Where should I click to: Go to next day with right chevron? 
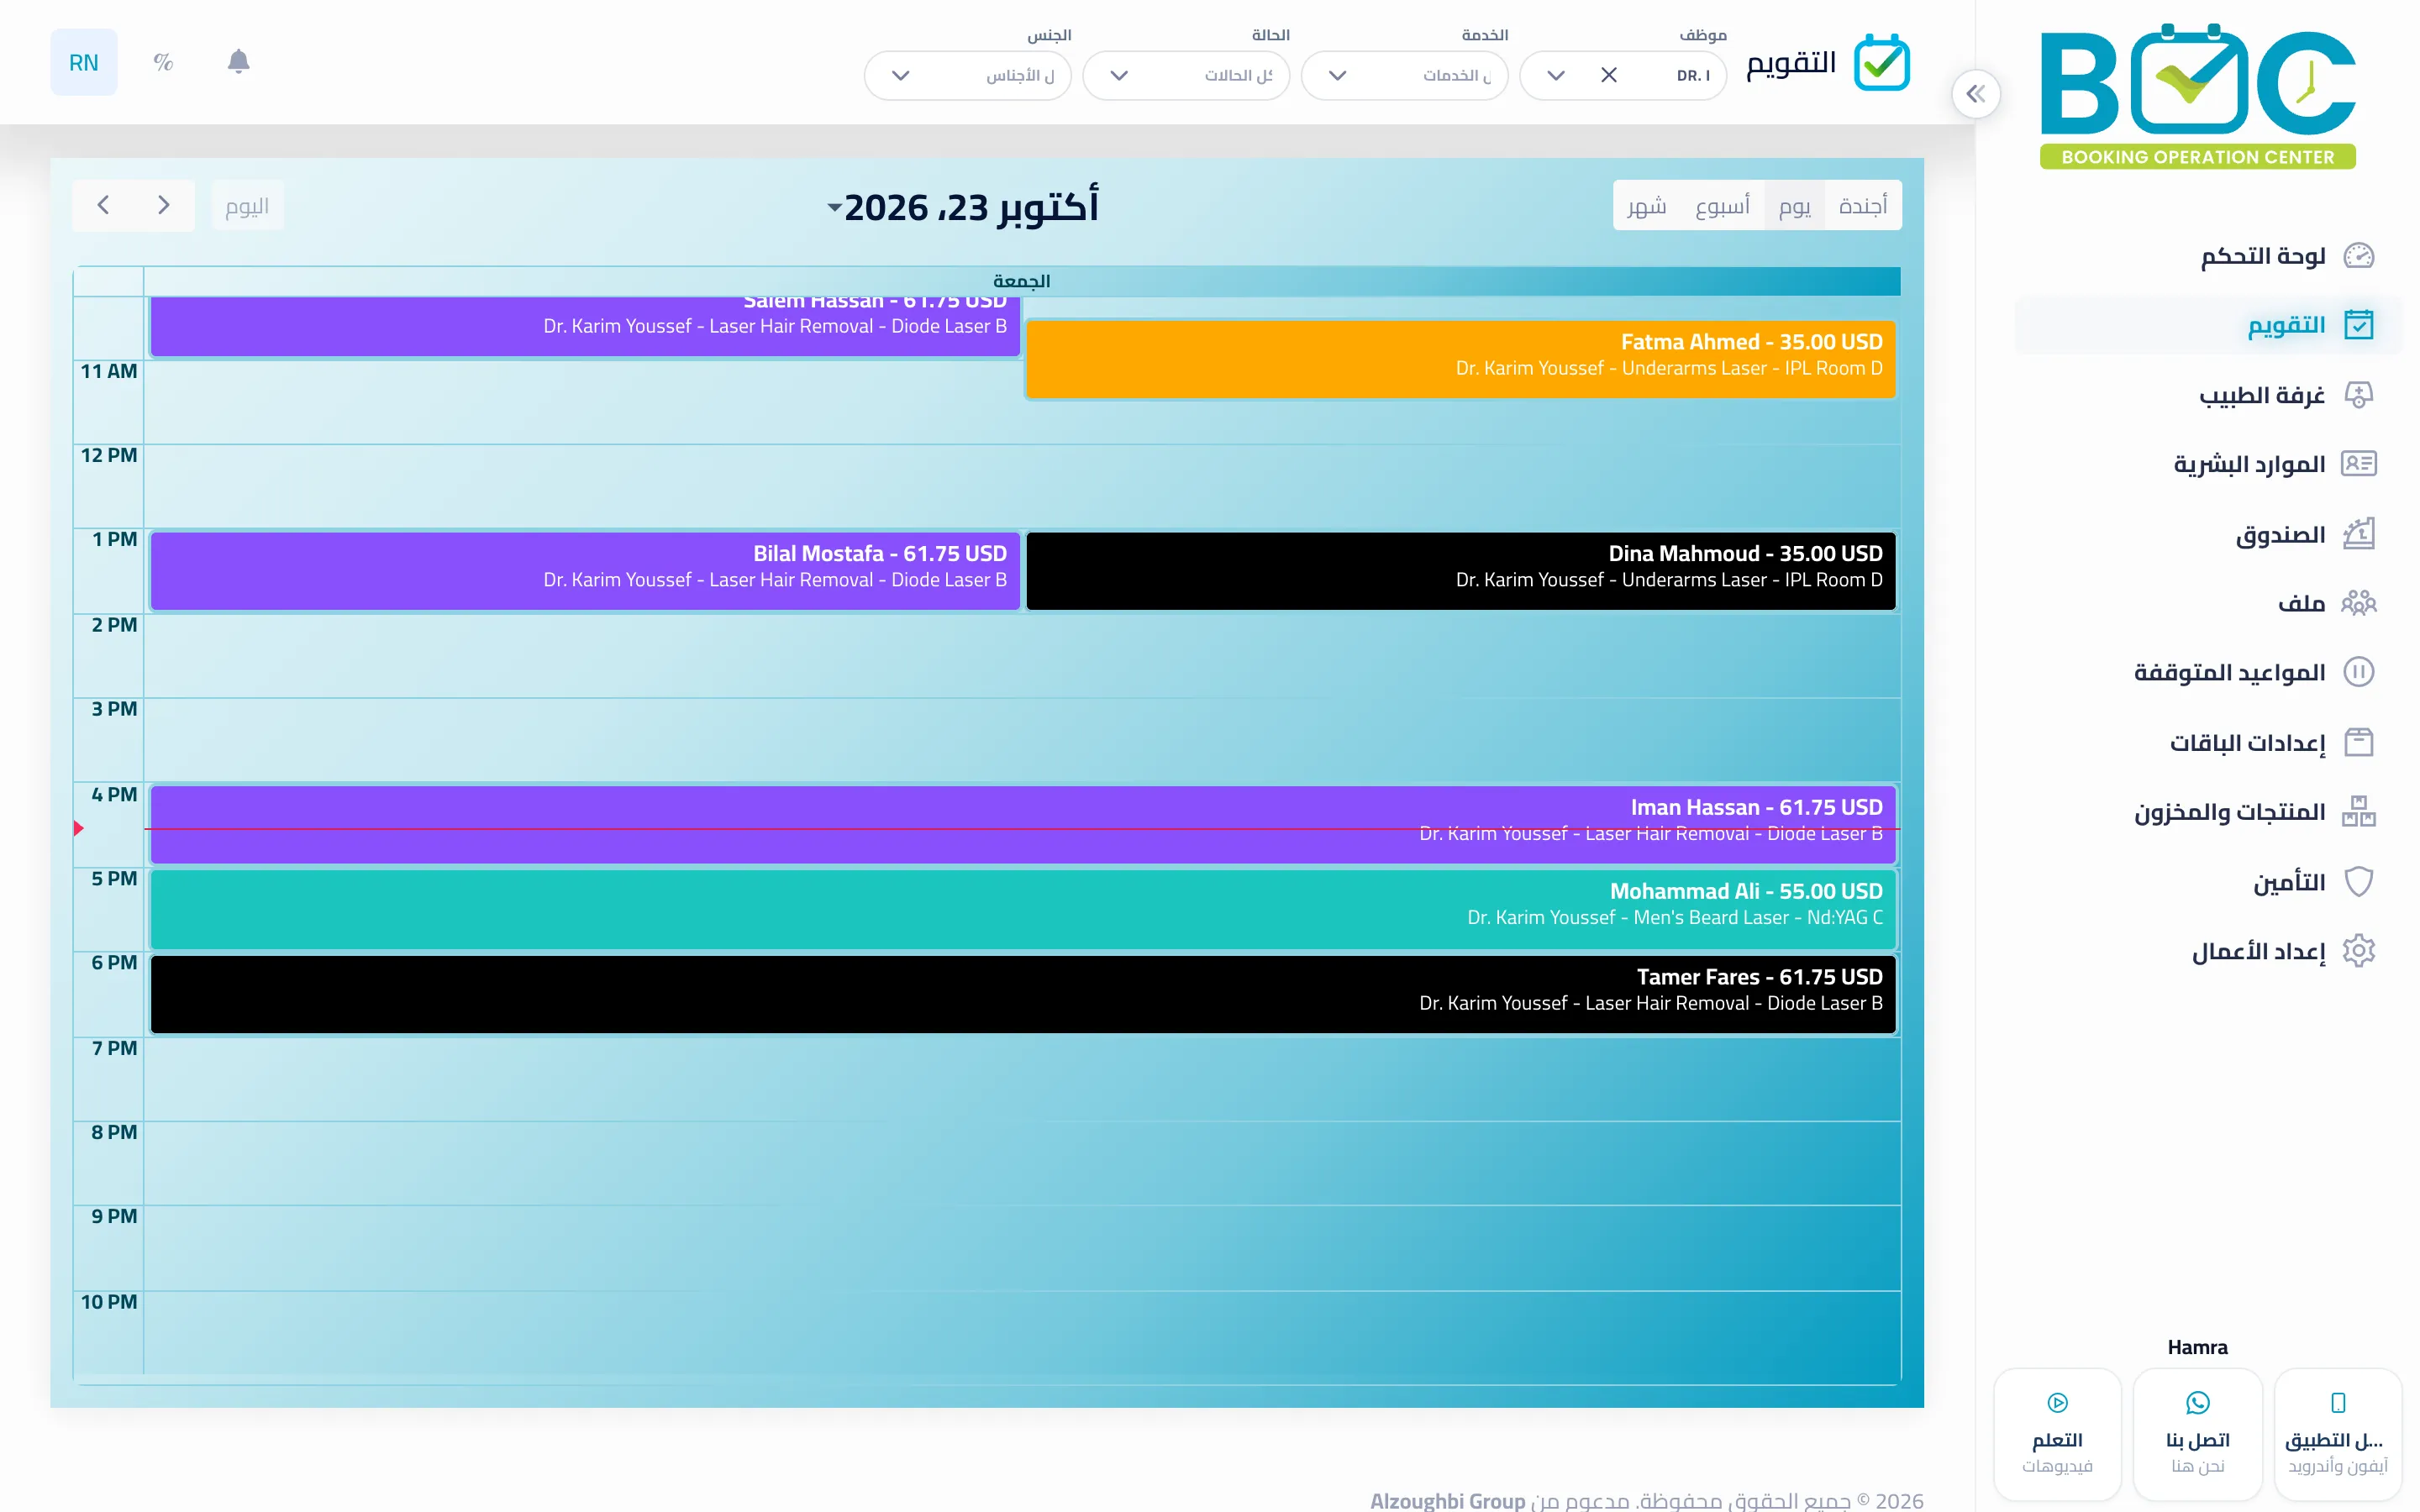(x=164, y=205)
